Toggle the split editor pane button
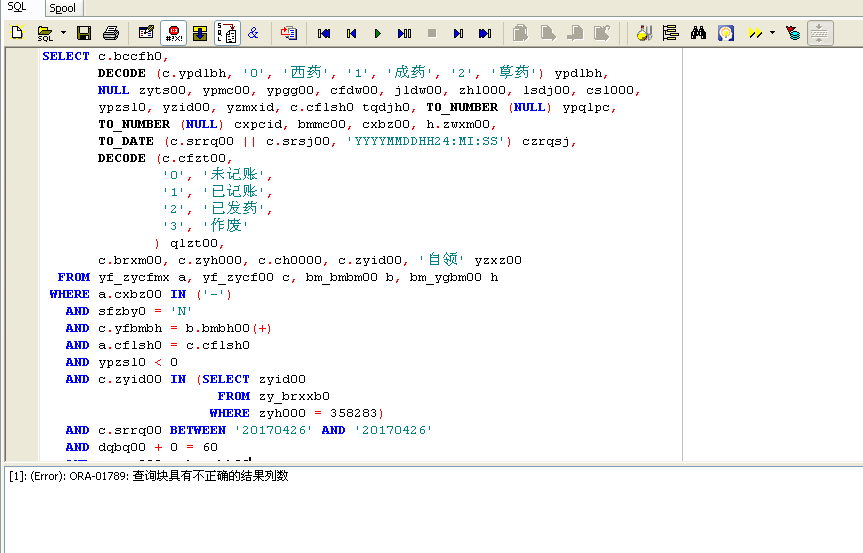The image size is (863, 553). click(819, 33)
